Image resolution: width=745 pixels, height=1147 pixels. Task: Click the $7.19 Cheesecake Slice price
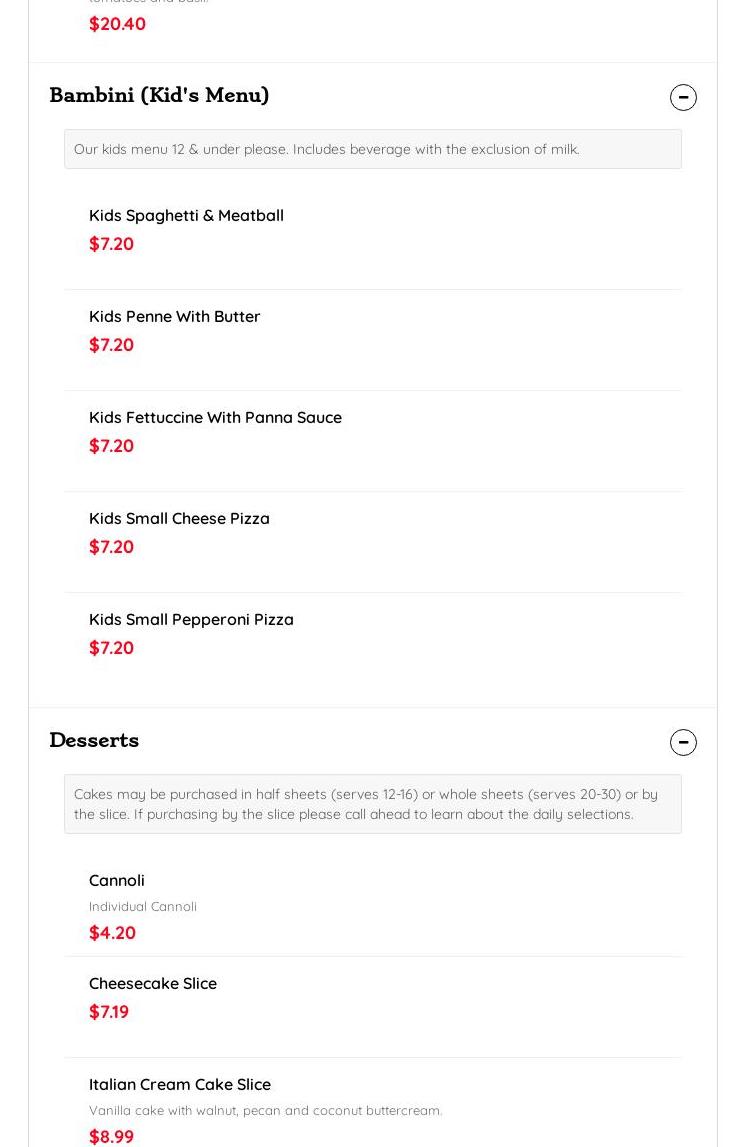[x=109, y=1012]
